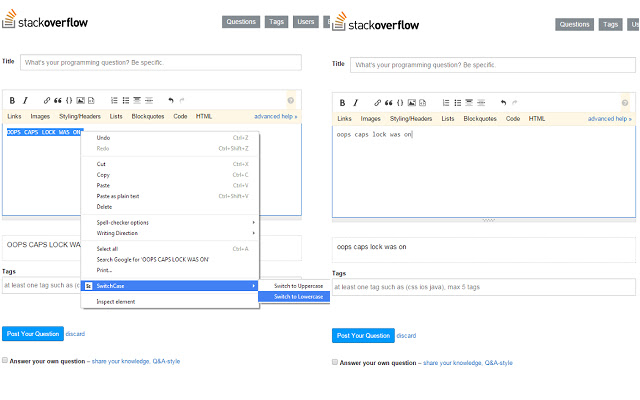Select 'Paste as plain text' from context menu
The height and width of the screenshot is (400, 640).
(118, 196)
